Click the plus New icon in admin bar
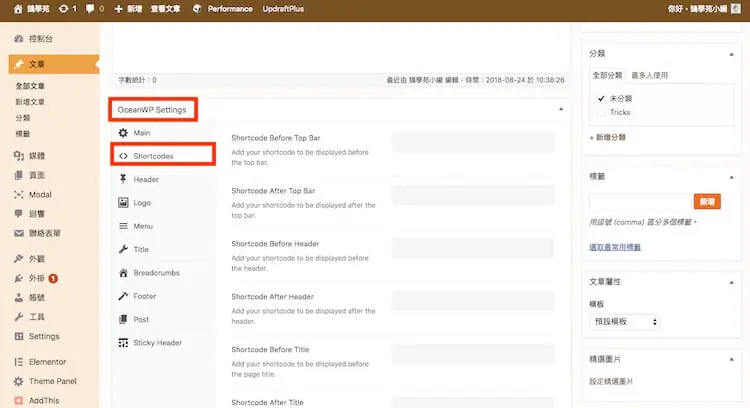The image size is (750, 408). [x=119, y=9]
